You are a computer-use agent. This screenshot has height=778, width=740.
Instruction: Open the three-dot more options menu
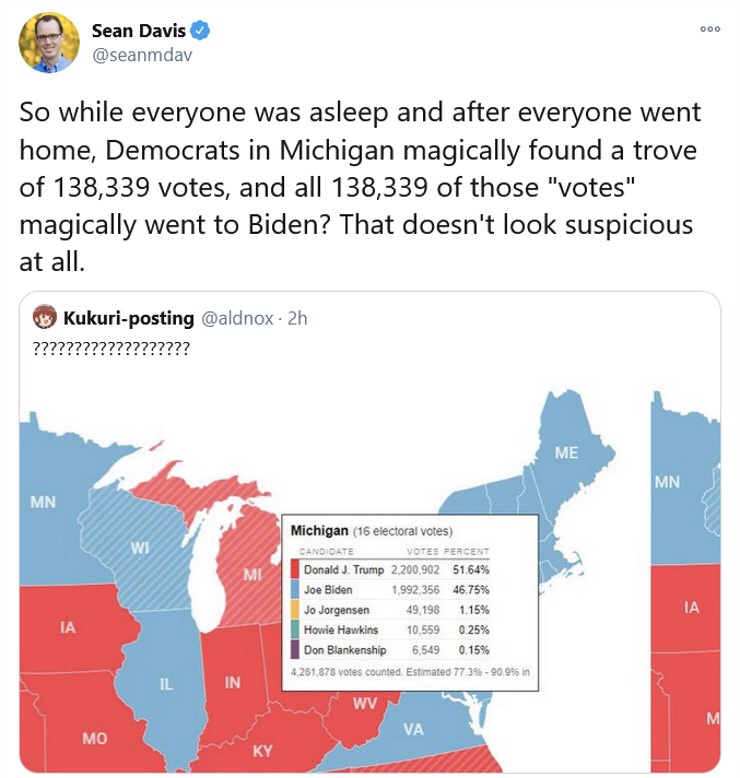(x=710, y=29)
